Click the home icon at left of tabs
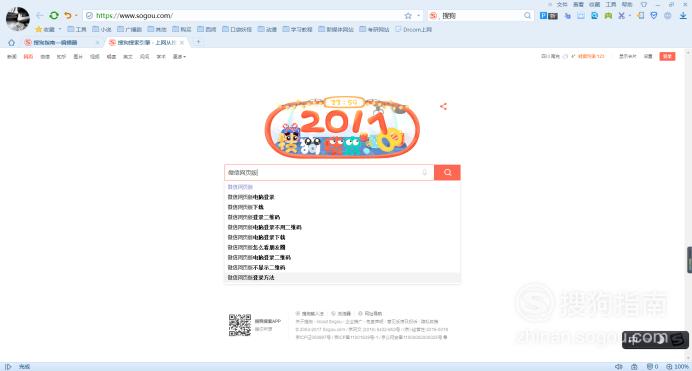The image size is (692, 371). click(x=11, y=43)
